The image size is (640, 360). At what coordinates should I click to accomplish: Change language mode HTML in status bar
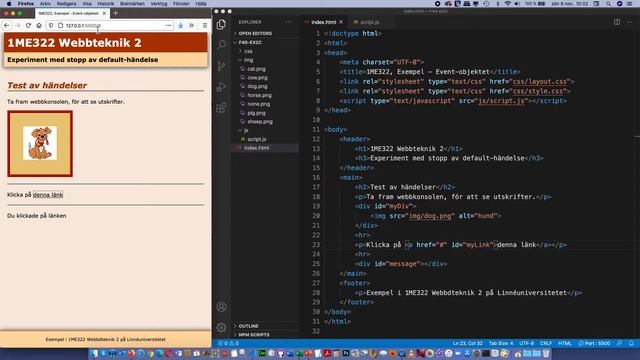pos(564,343)
